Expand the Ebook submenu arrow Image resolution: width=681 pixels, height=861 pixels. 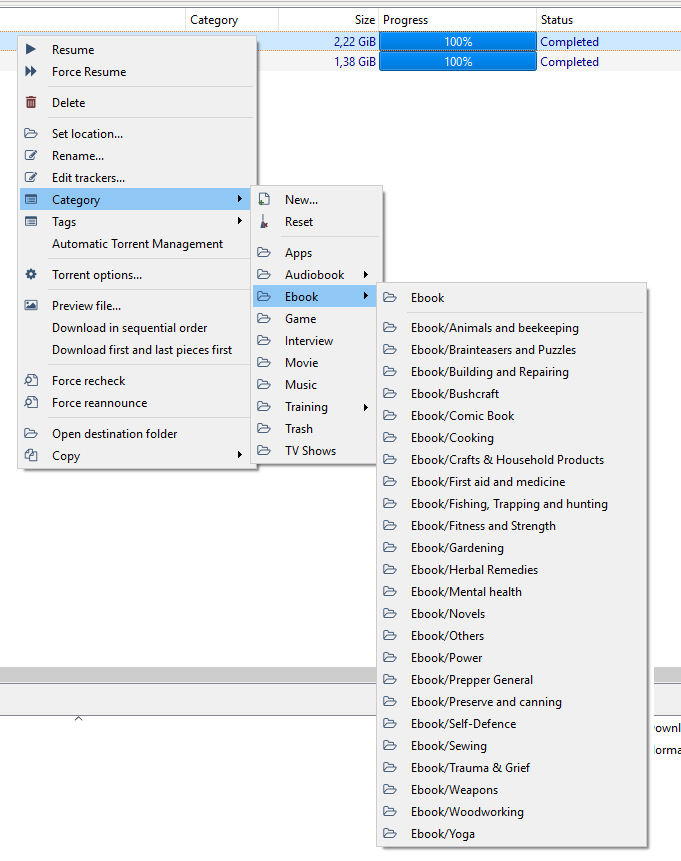click(366, 296)
